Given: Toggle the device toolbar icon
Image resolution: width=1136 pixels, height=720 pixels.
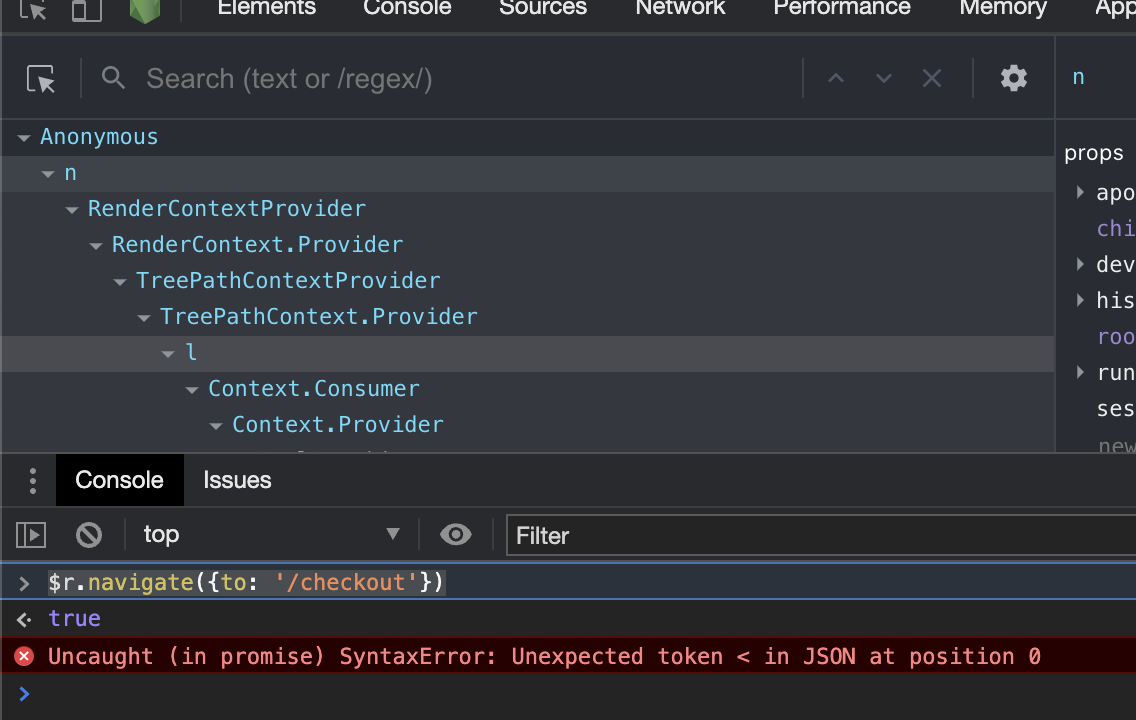Looking at the screenshot, I should (86, 9).
